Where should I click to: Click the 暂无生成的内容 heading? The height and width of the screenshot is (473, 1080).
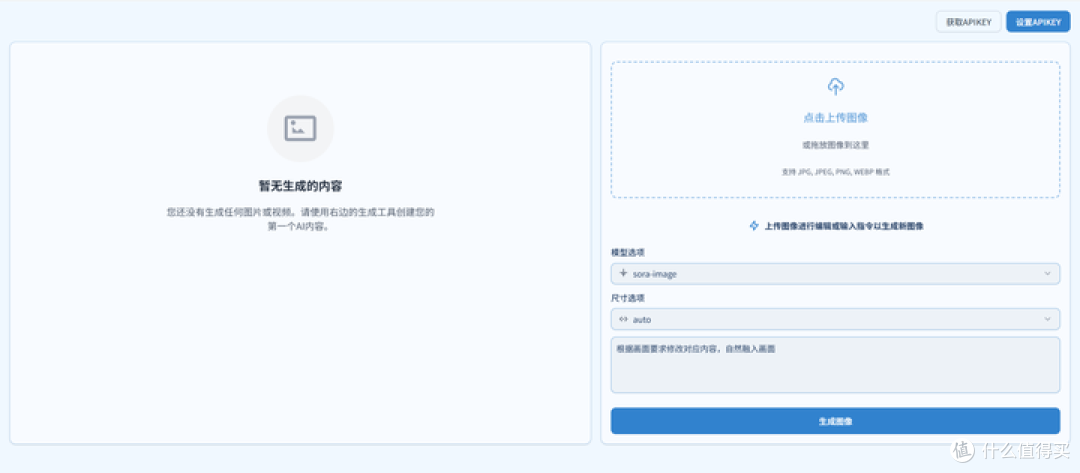click(300, 186)
